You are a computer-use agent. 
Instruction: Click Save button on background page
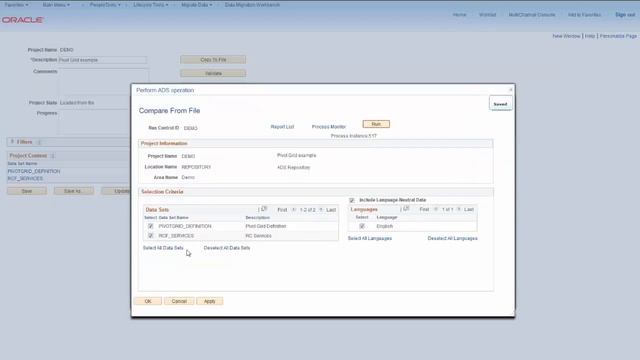point(27,191)
